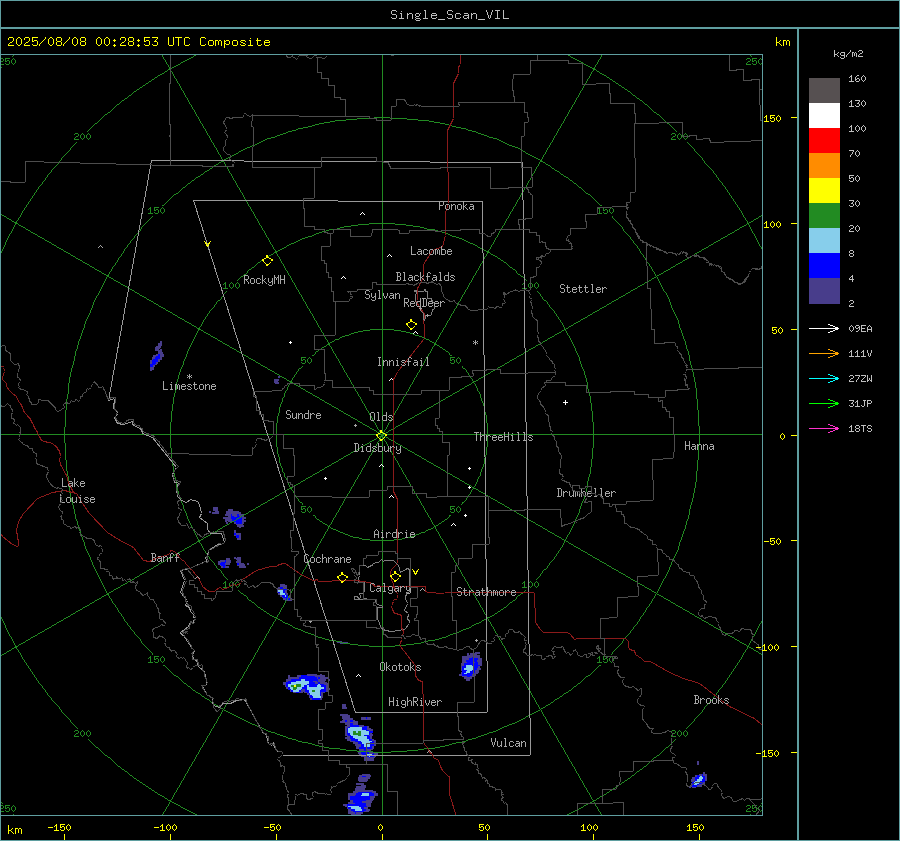Click the Vulcan map label
The image size is (900, 841).
click(508, 743)
